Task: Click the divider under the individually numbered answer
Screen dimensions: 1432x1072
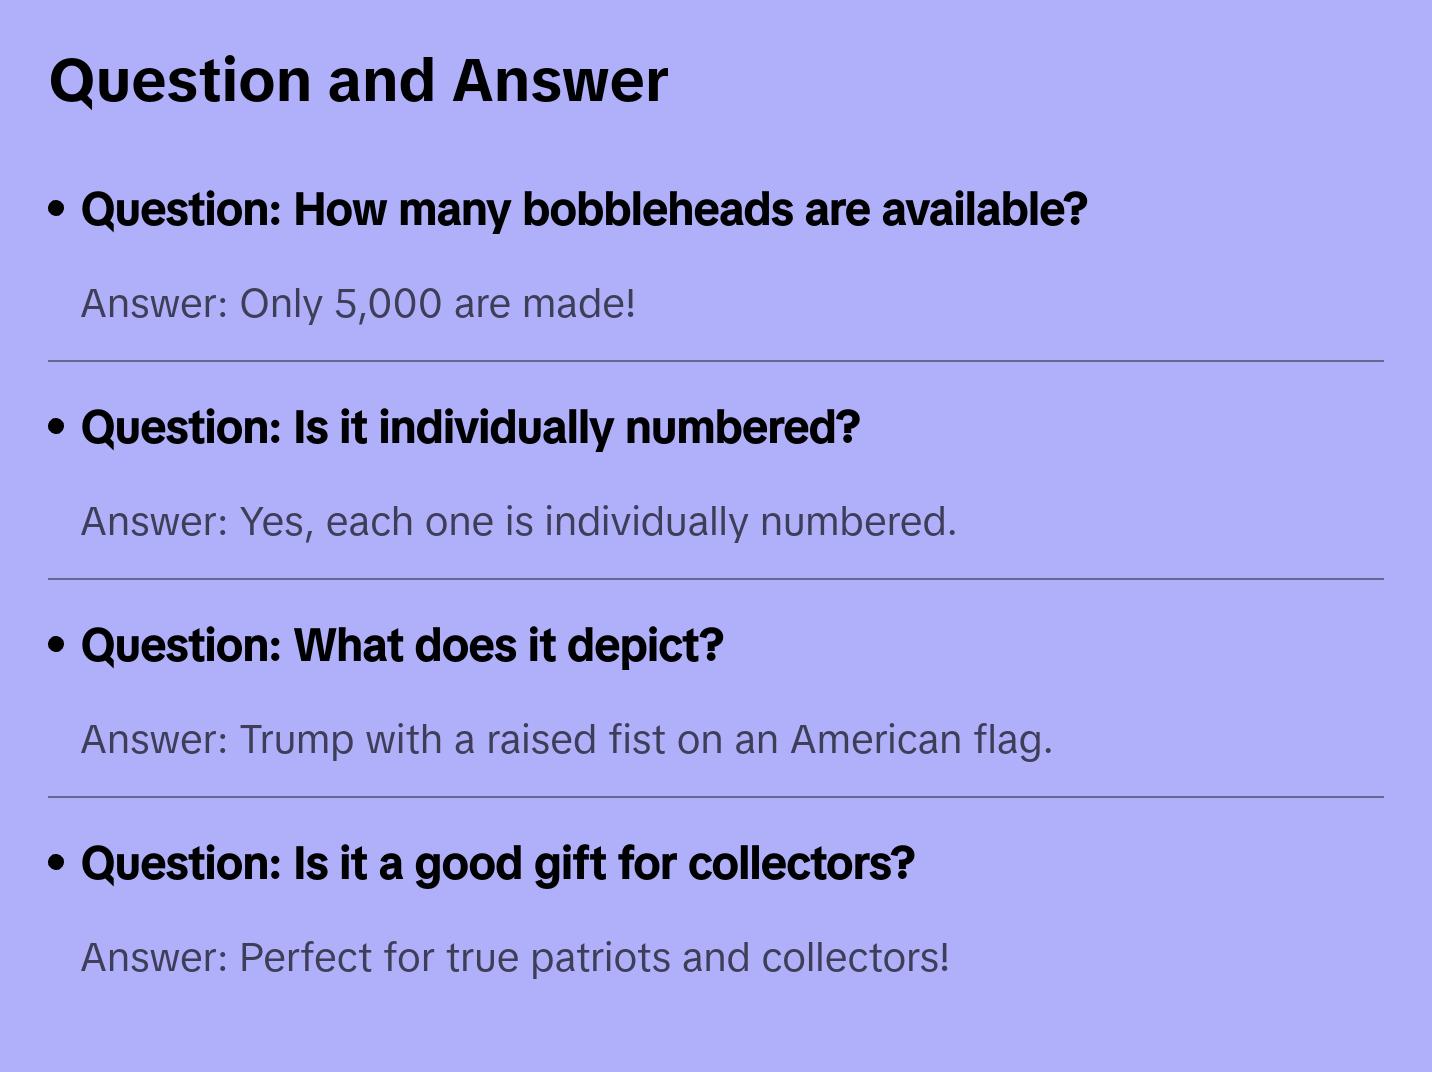Action: pyautogui.click(x=716, y=579)
